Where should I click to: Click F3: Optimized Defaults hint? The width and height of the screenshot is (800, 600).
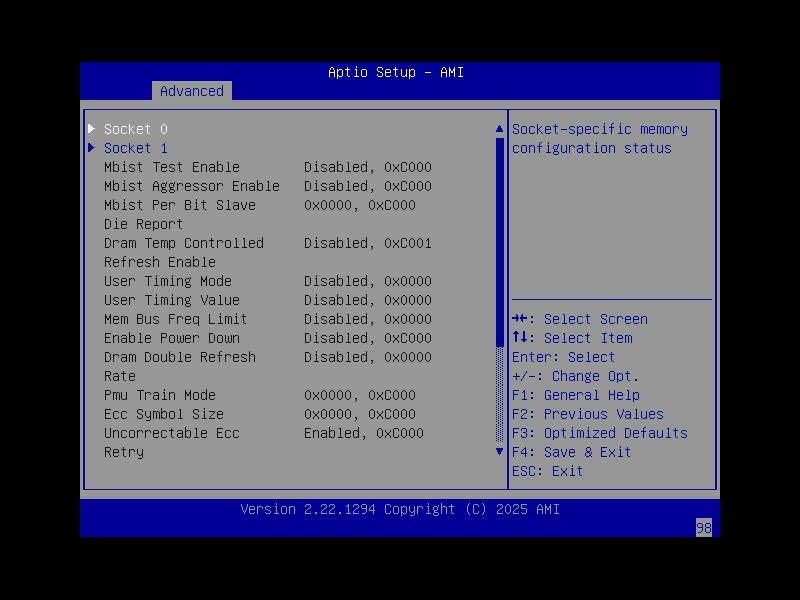(x=600, y=433)
